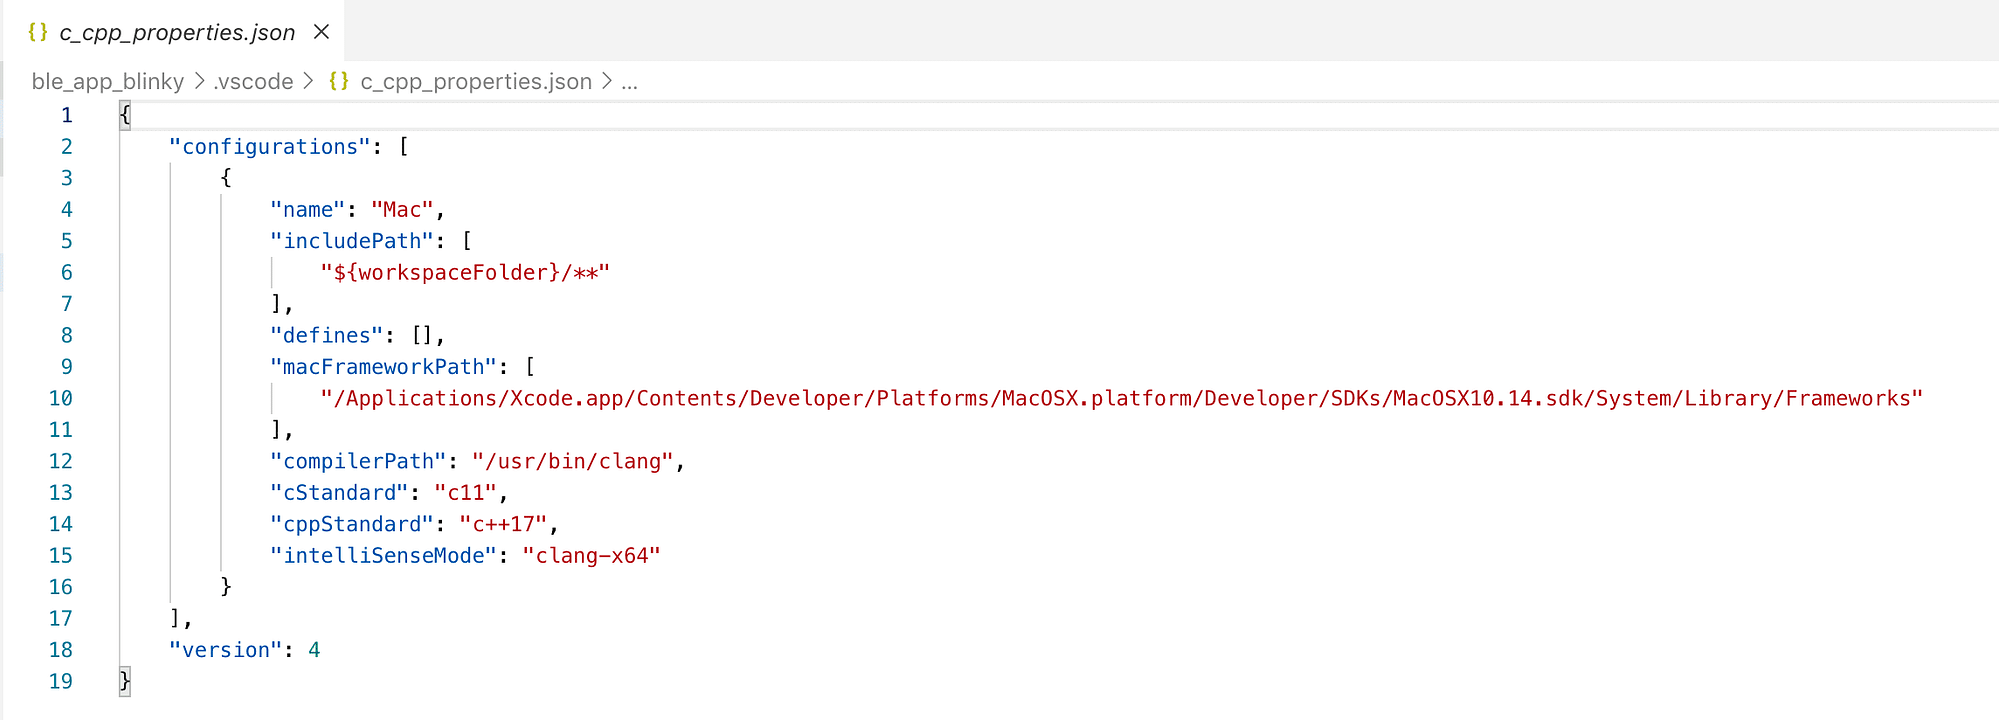Image resolution: width=1999 pixels, height=720 pixels.
Task: Open .vscode breadcrumb folder
Action: click(x=253, y=82)
